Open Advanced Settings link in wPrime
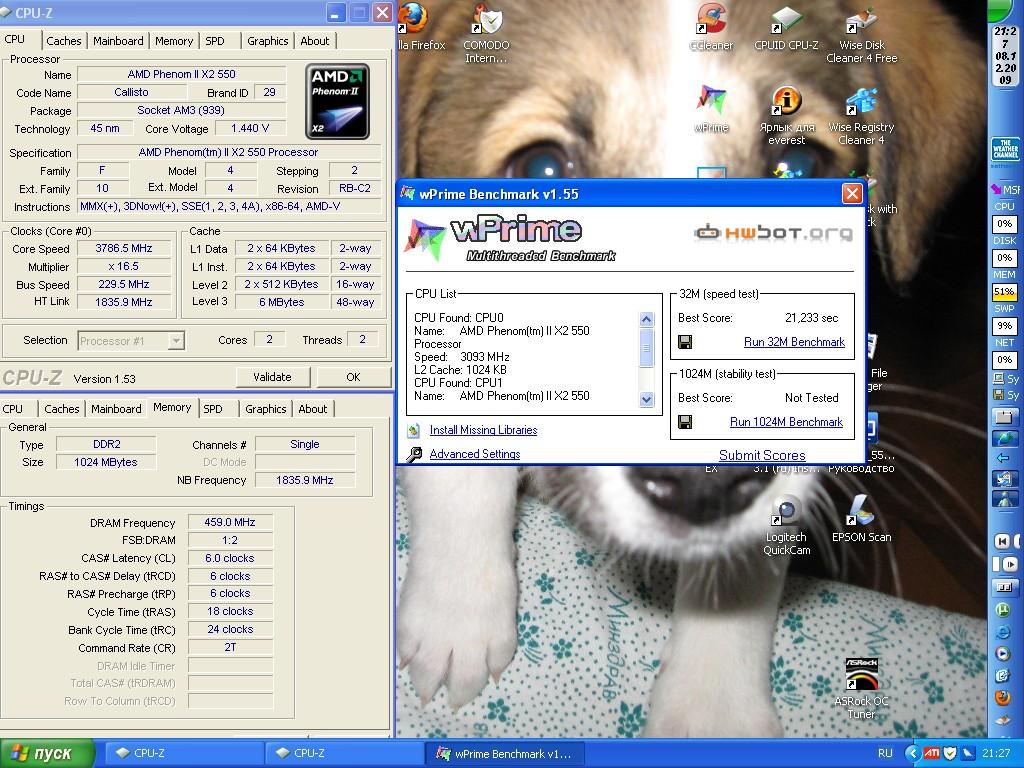1024x768 pixels. [x=475, y=454]
